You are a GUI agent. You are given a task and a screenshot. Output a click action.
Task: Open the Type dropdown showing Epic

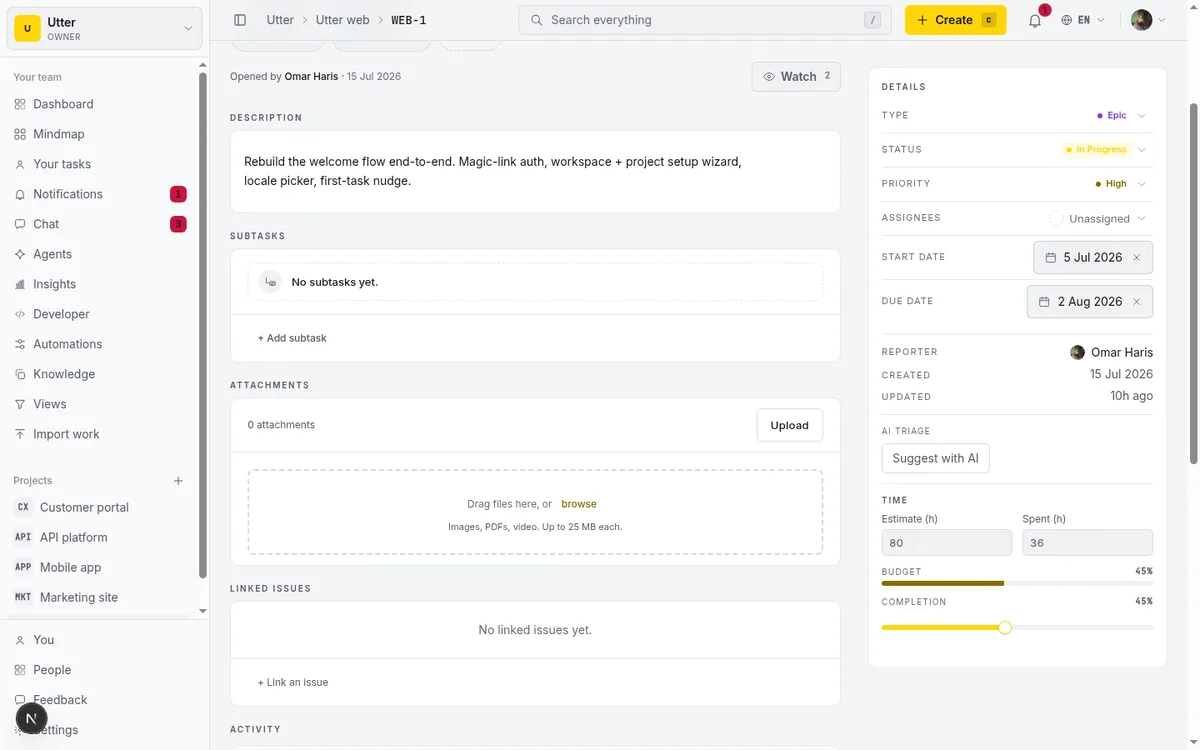point(1120,115)
